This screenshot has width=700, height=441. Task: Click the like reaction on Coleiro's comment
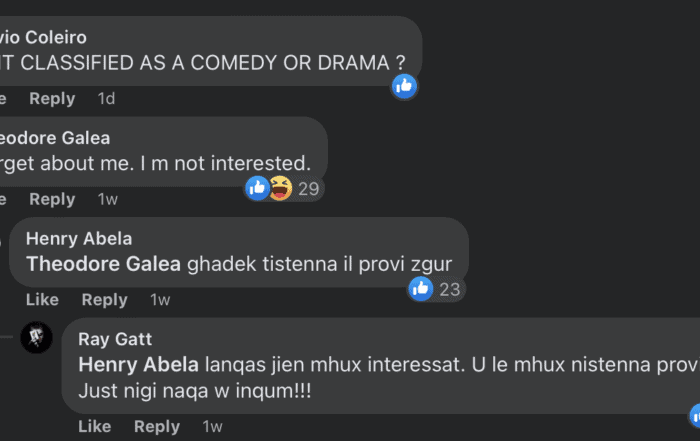click(x=404, y=86)
